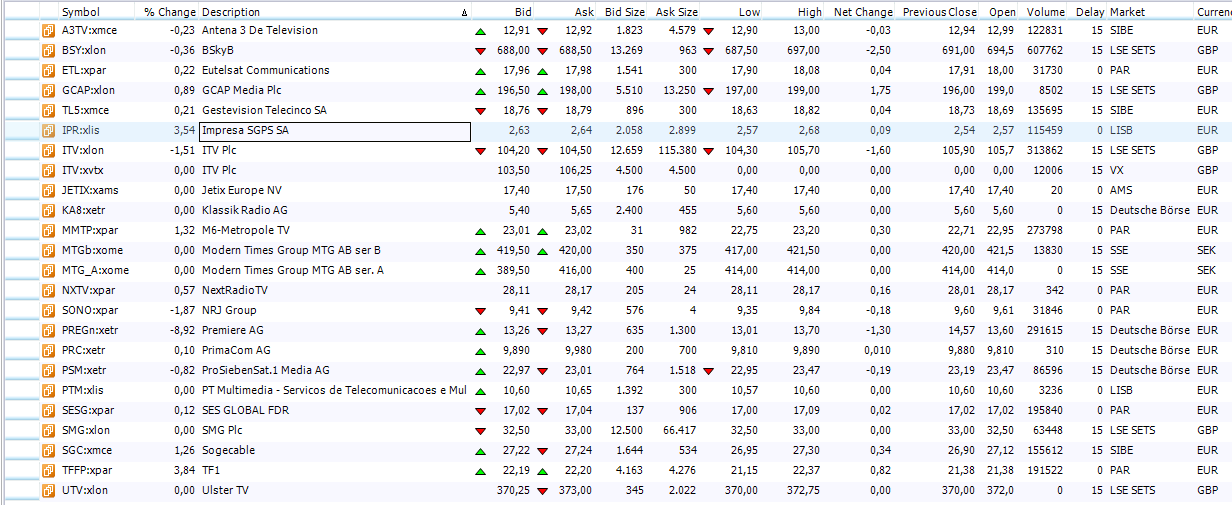Viewport: 1232px width, 505px height.
Task: Click the instrument icon for JETIX:xams
Action: pos(48,190)
